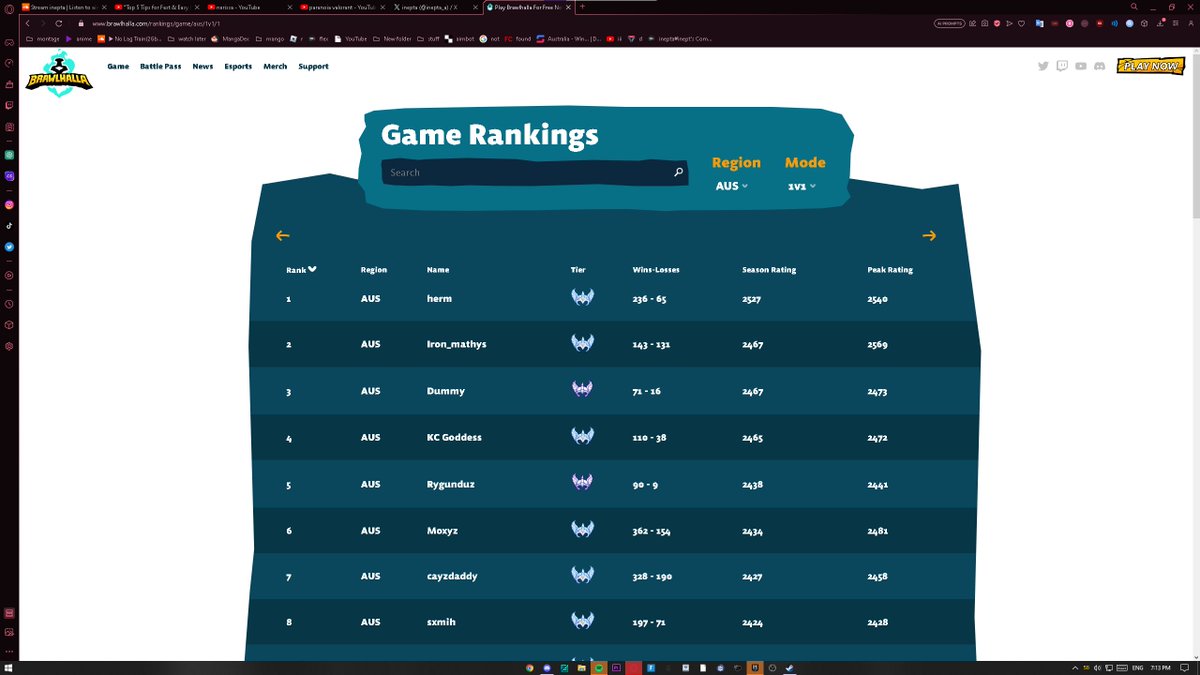The height and width of the screenshot is (675, 1200).
Task: Open News menu item
Action: [x=203, y=66]
